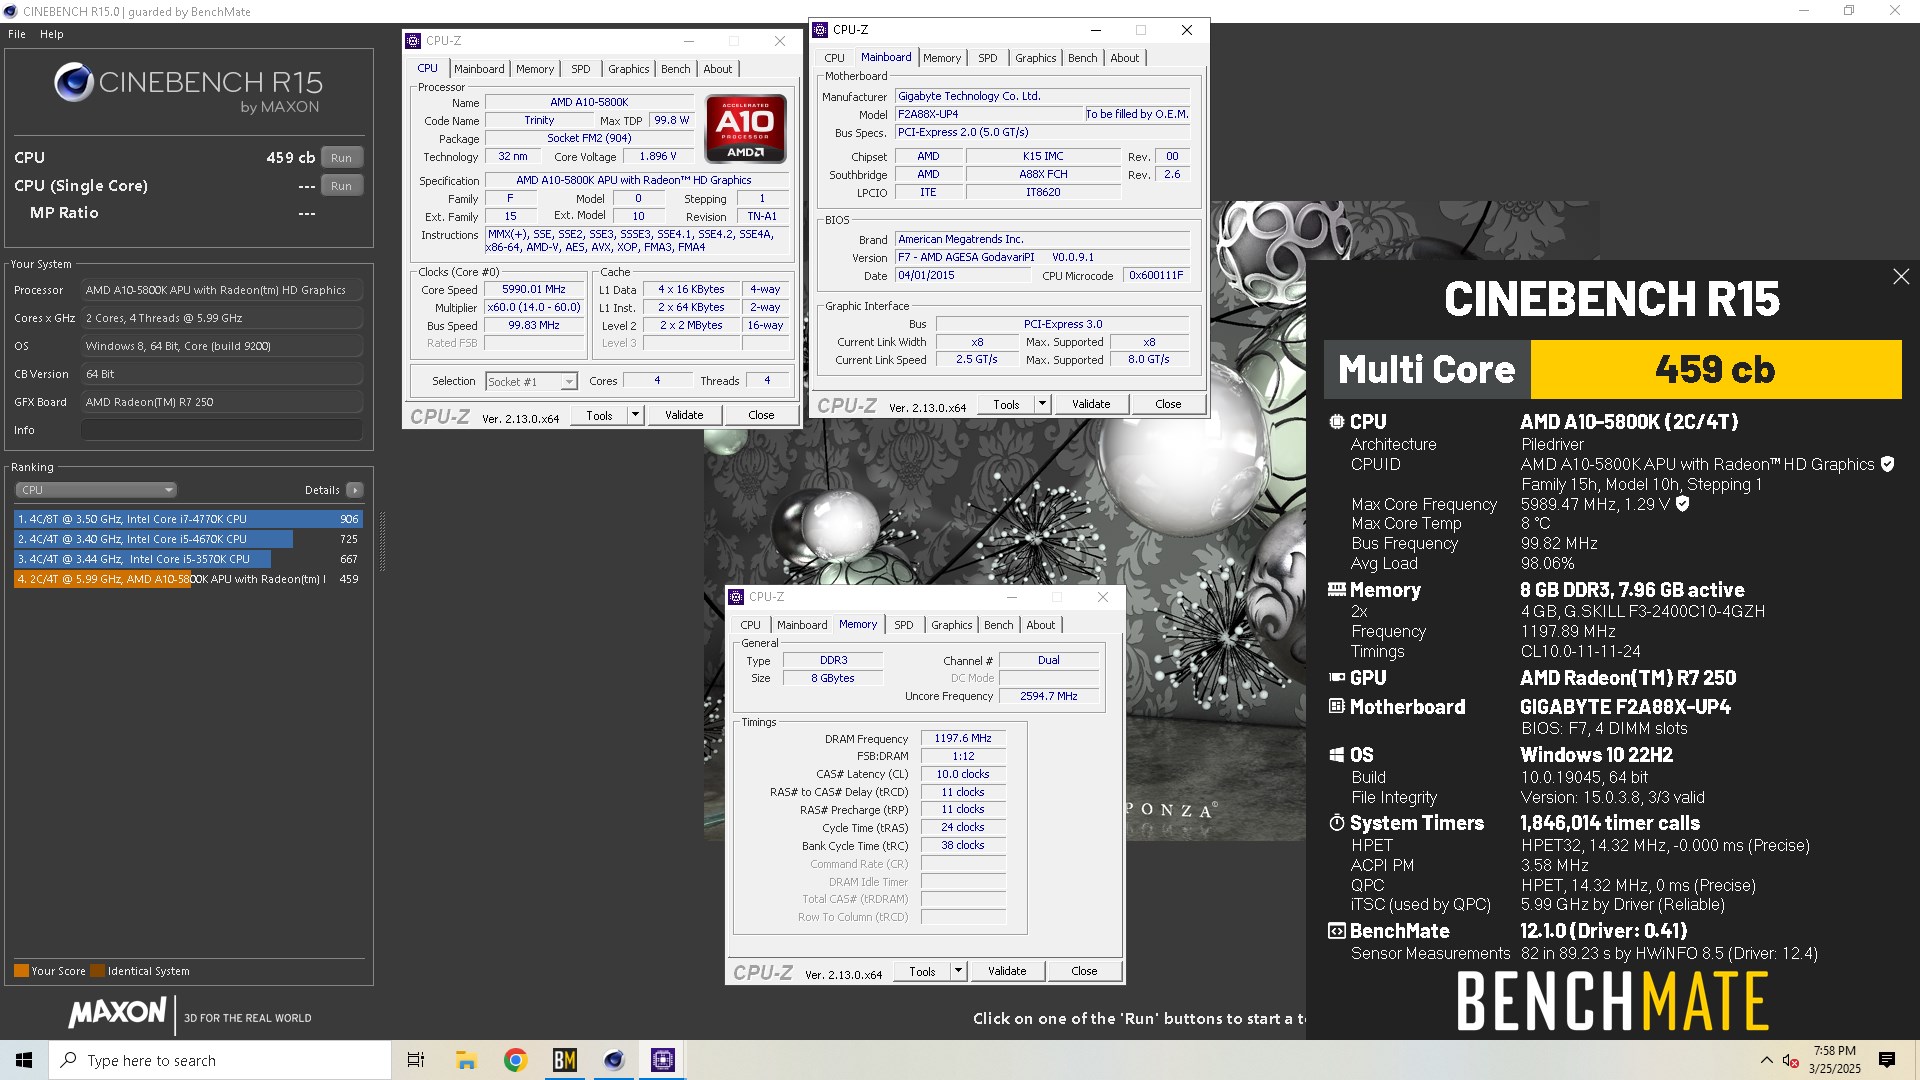
Task: Click the System Timers stopwatch icon
Action: tap(1337, 823)
